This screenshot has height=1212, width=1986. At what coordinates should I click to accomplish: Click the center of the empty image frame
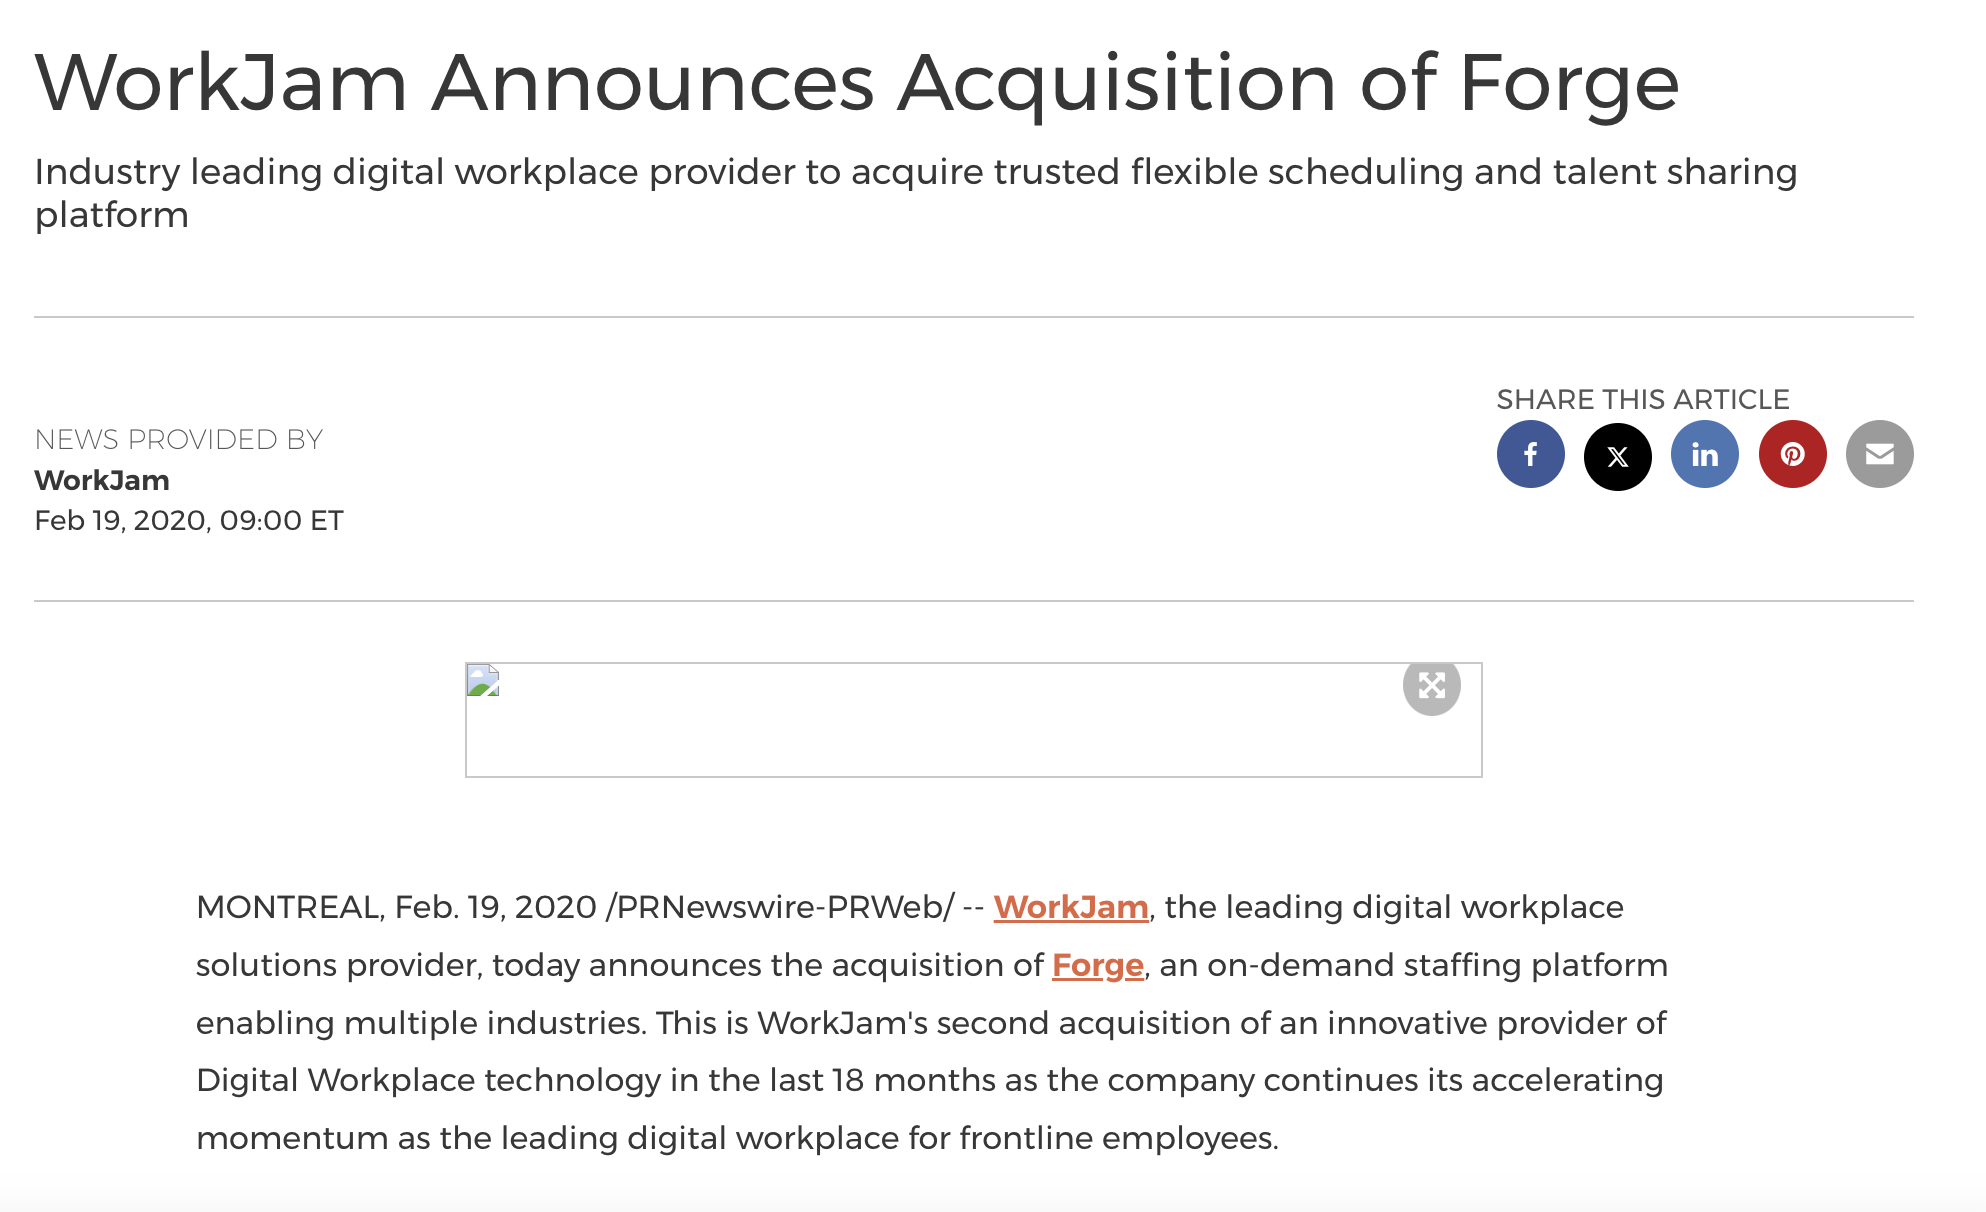coord(973,720)
